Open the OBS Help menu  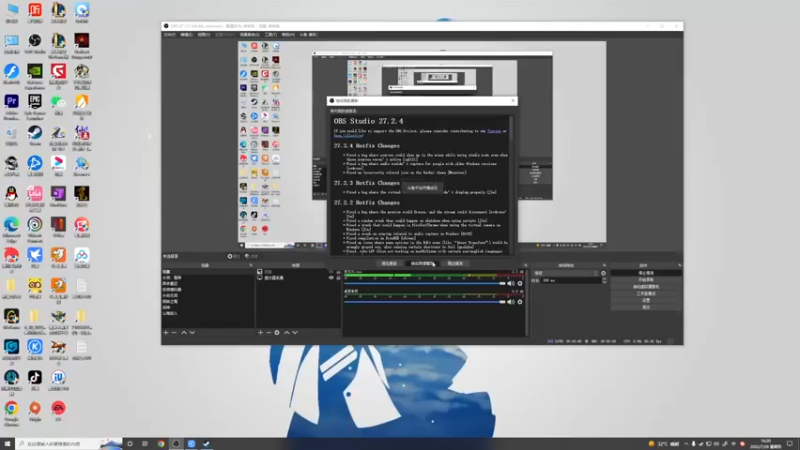tap(288, 35)
